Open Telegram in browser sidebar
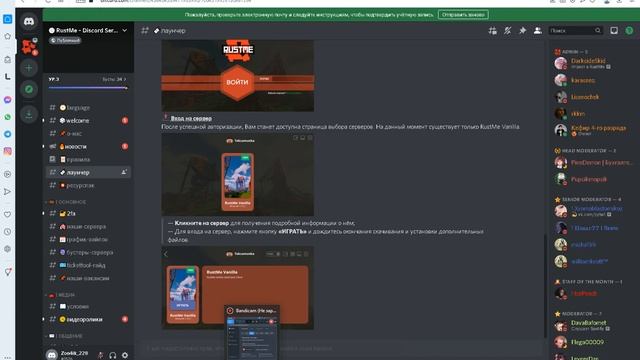 [8, 134]
